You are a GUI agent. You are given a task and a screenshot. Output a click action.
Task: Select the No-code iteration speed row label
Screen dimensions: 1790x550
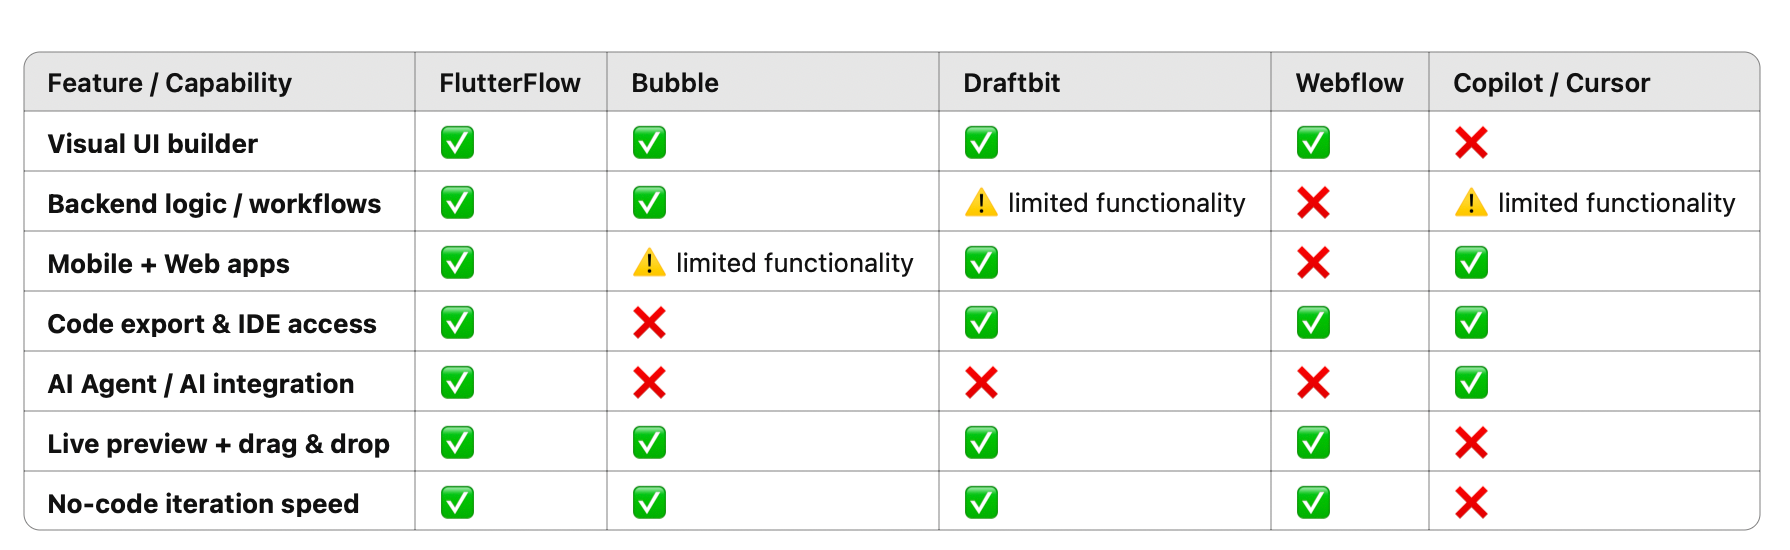point(203,504)
